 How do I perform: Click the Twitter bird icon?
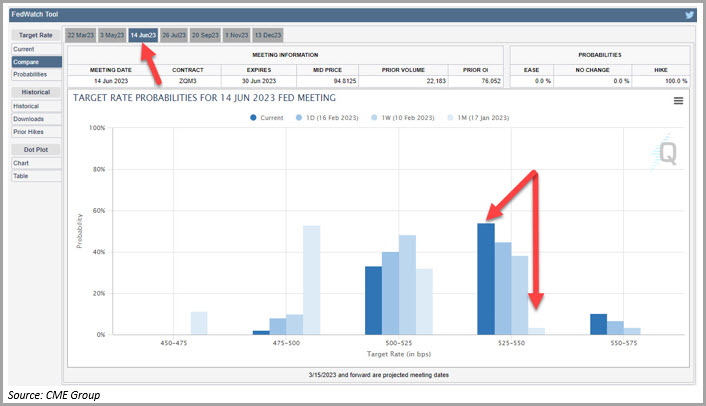(689, 15)
